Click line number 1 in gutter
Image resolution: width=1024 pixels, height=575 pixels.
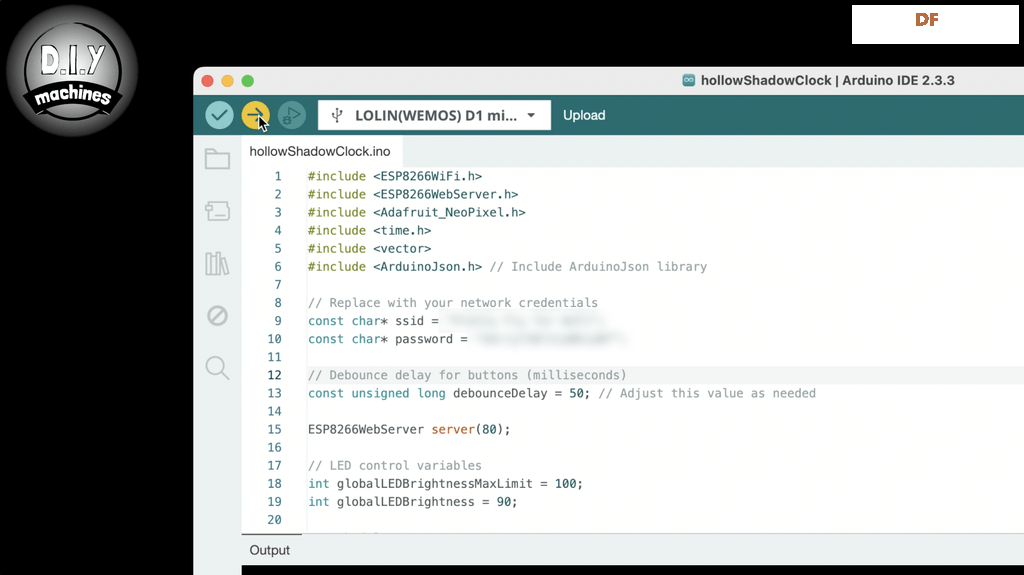point(278,176)
